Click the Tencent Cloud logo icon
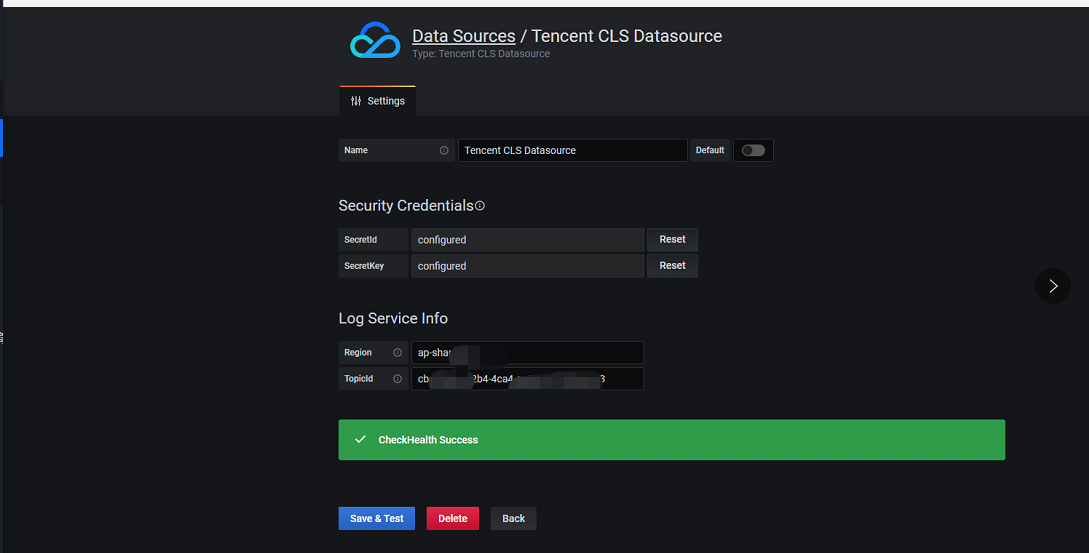 coord(375,40)
